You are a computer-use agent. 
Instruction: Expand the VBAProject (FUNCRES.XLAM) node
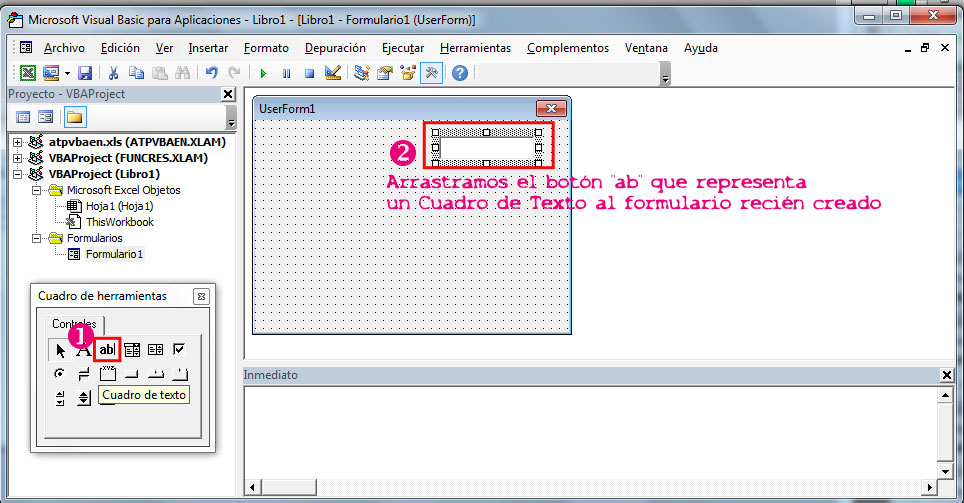17,158
